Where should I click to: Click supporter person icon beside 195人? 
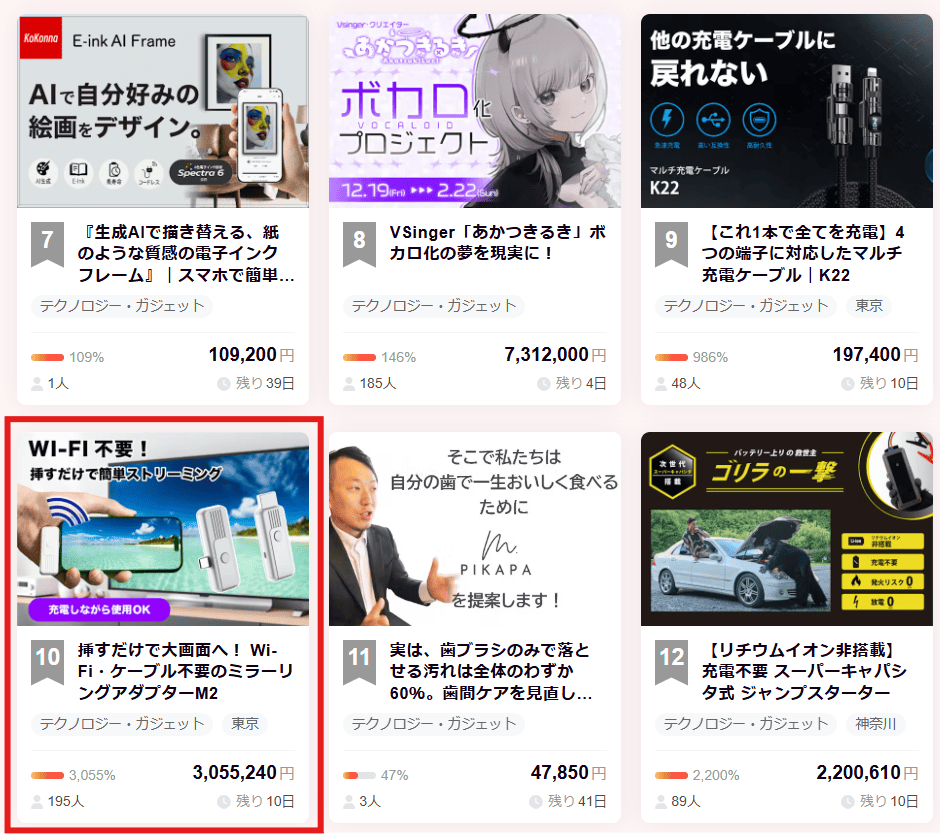tap(38, 801)
